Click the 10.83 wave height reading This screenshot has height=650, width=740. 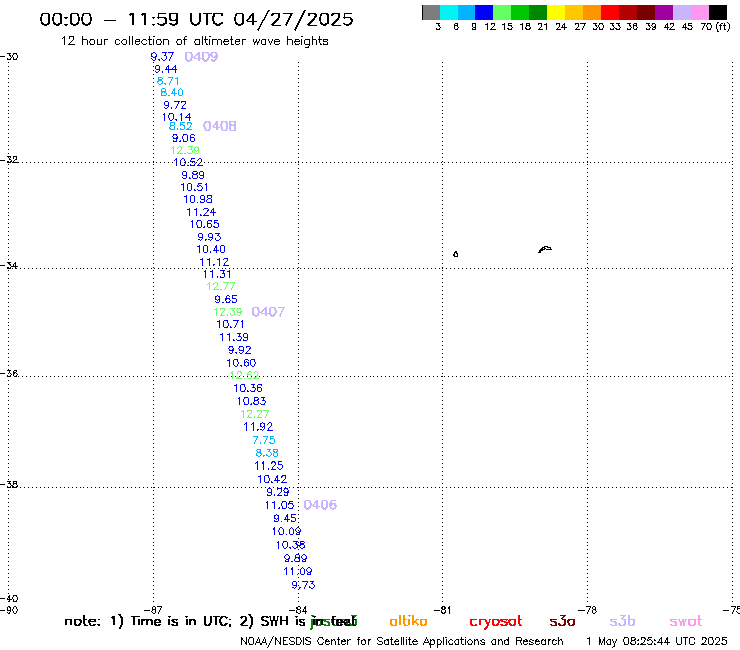252,401
